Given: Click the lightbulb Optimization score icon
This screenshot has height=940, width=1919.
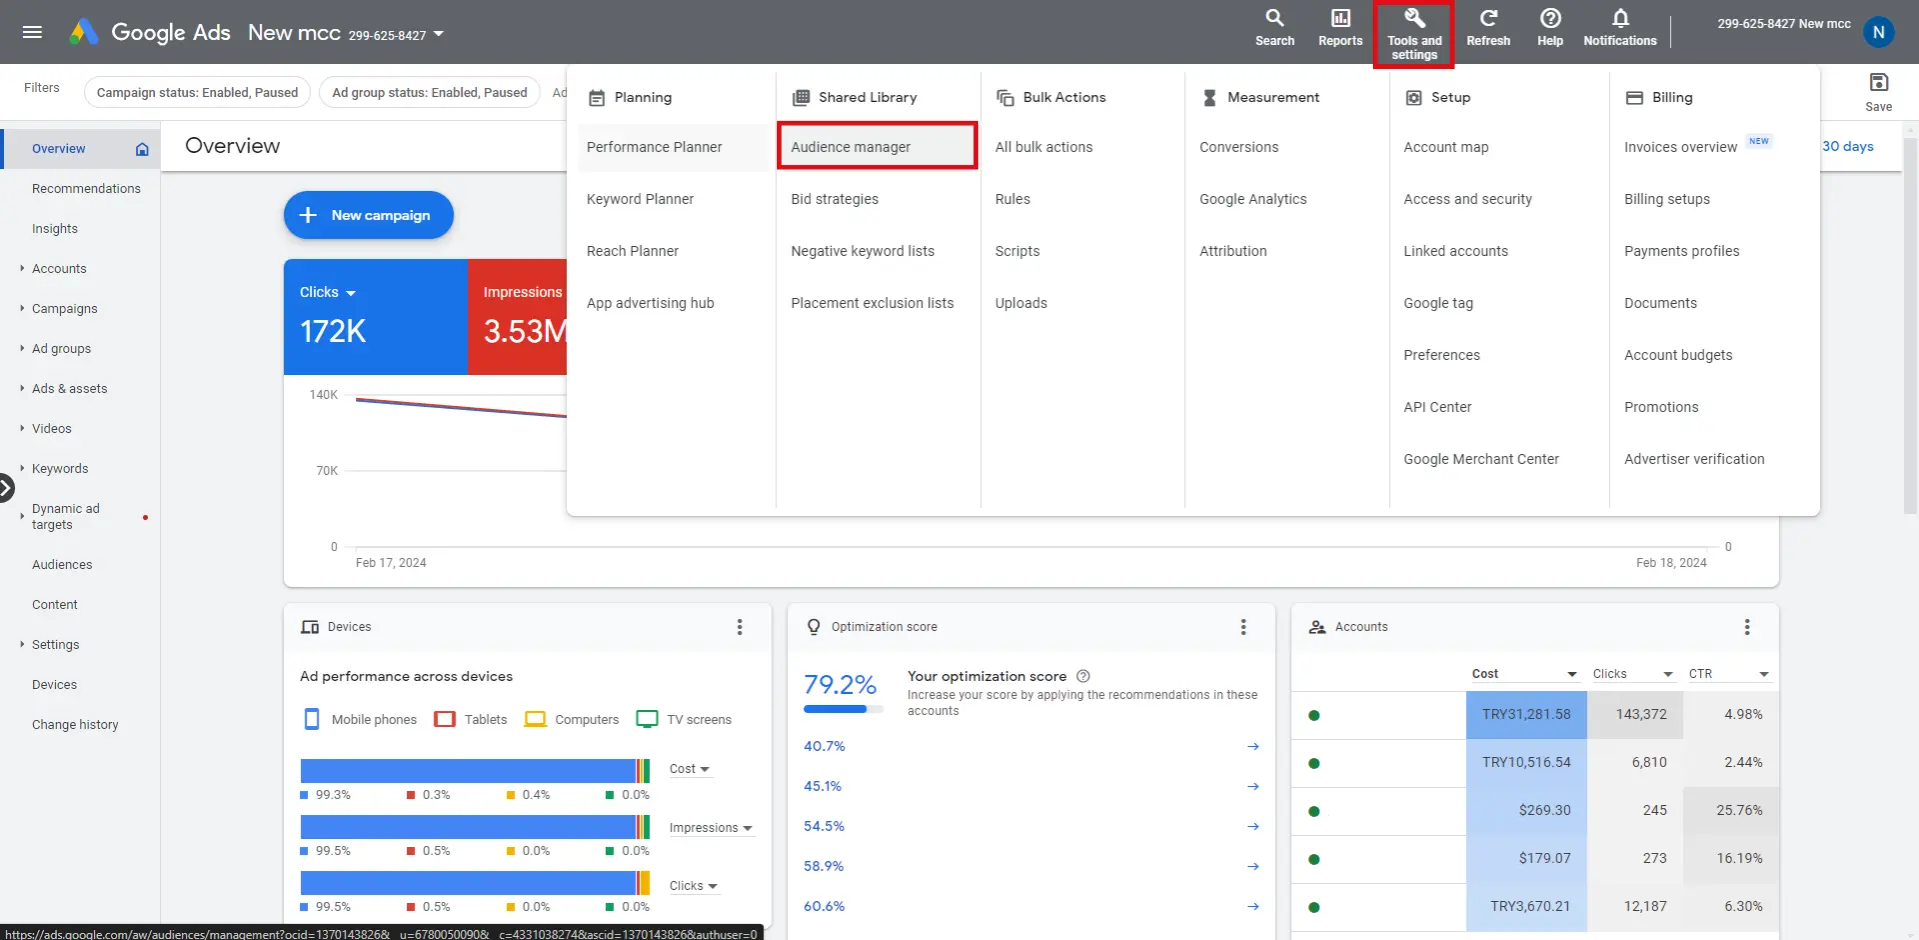Looking at the screenshot, I should (813, 627).
